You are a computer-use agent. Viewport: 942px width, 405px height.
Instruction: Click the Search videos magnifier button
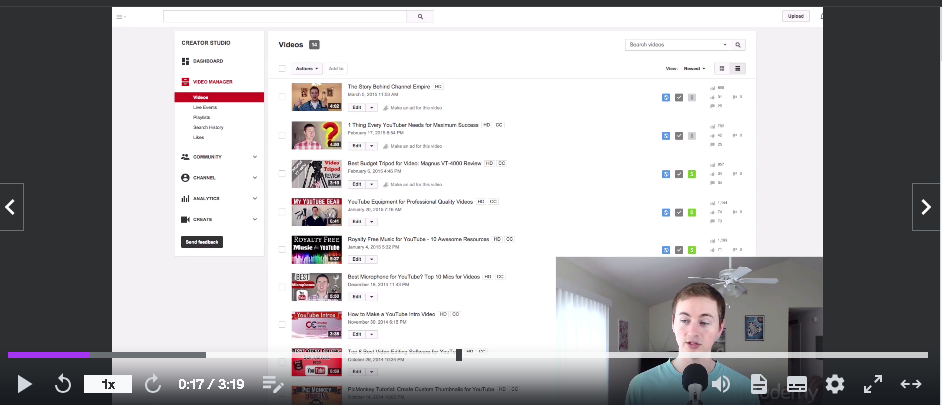[738, 44]
